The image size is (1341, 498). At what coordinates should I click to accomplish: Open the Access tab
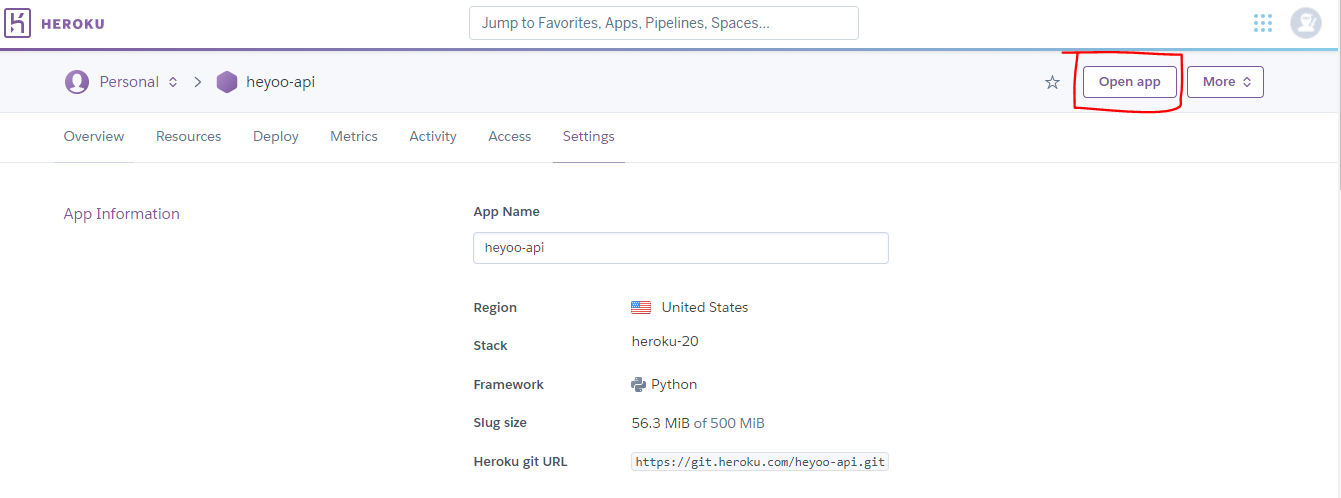click(510, 136)
